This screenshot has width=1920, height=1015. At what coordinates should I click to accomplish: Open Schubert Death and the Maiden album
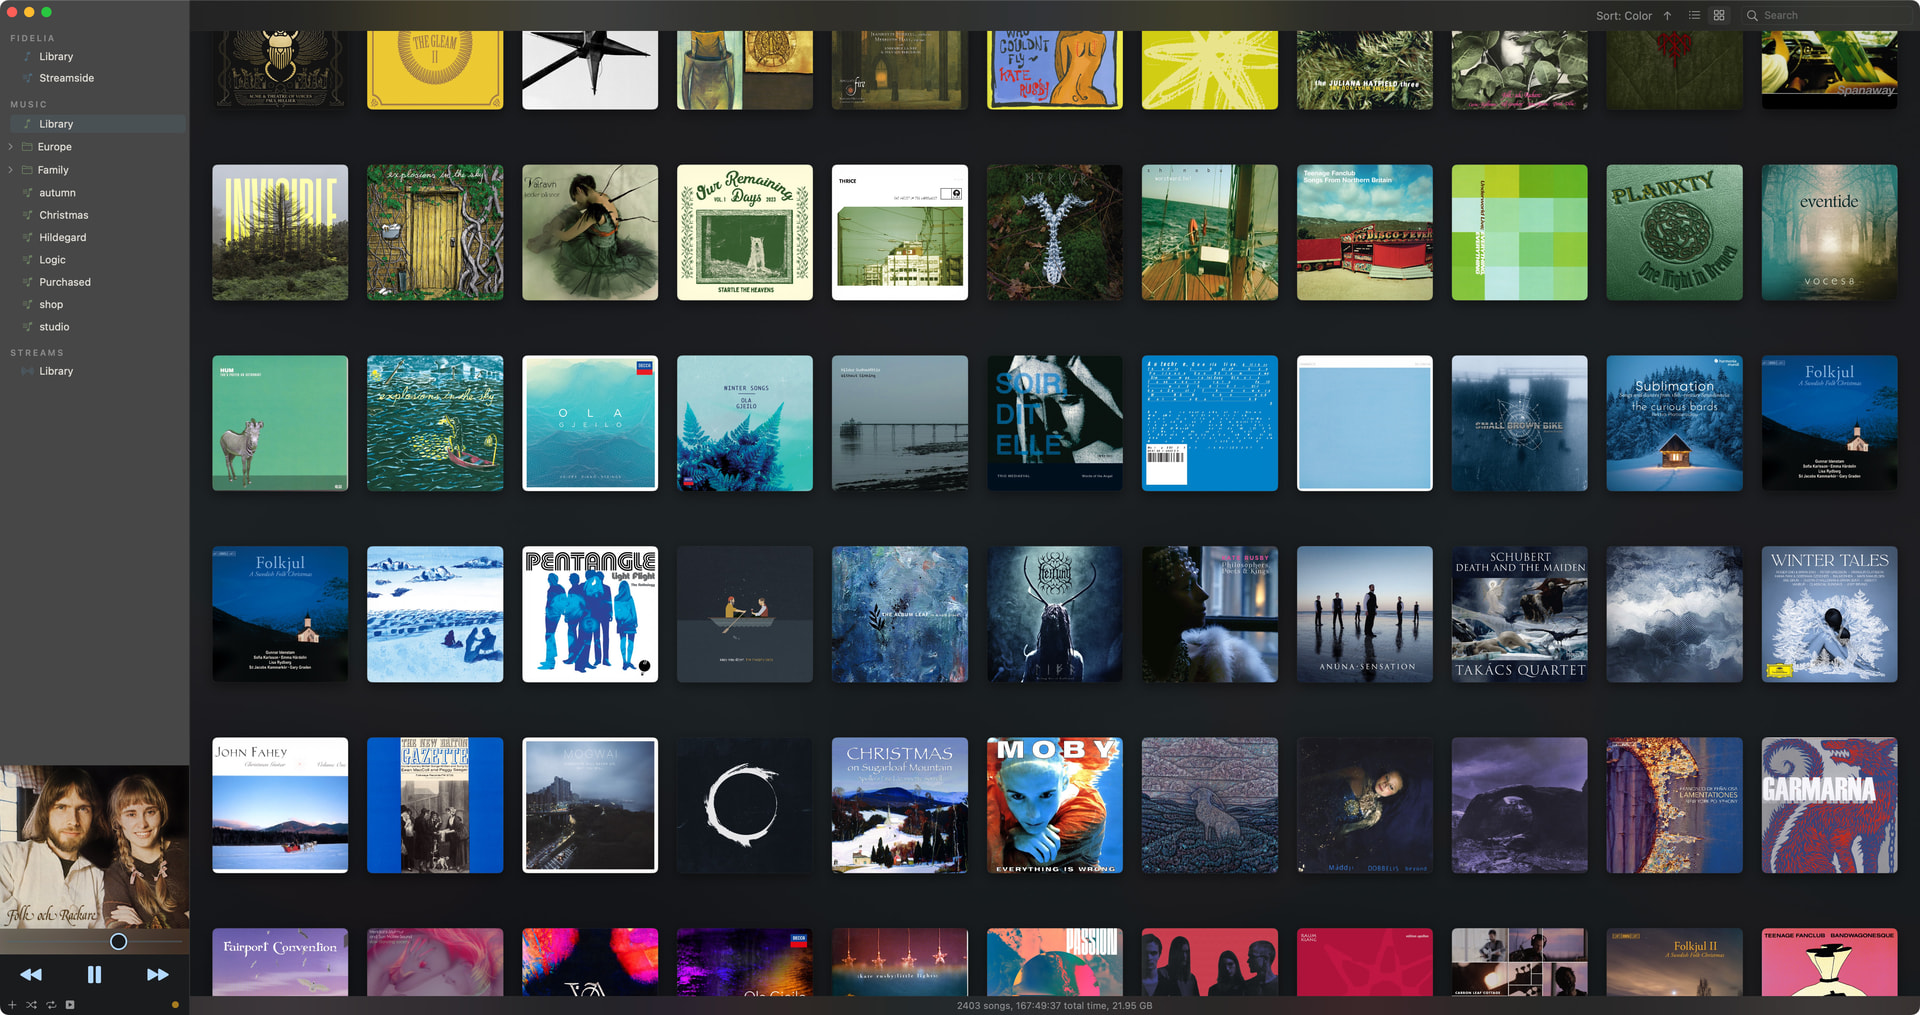pos(1520,614)
